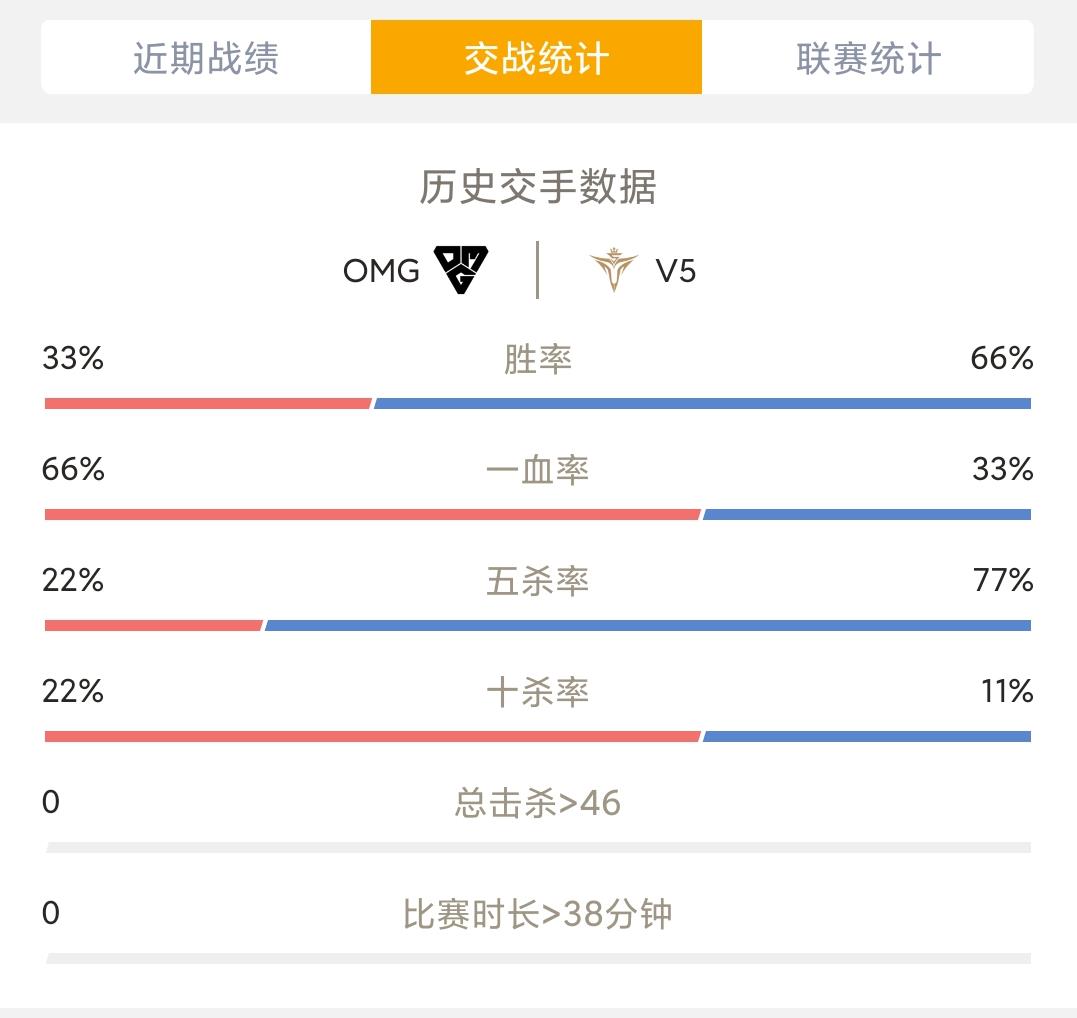Viewport: 1077px width, 1018px height.
Task: Select the 交战统计 tab
Action: click(536, 58)
